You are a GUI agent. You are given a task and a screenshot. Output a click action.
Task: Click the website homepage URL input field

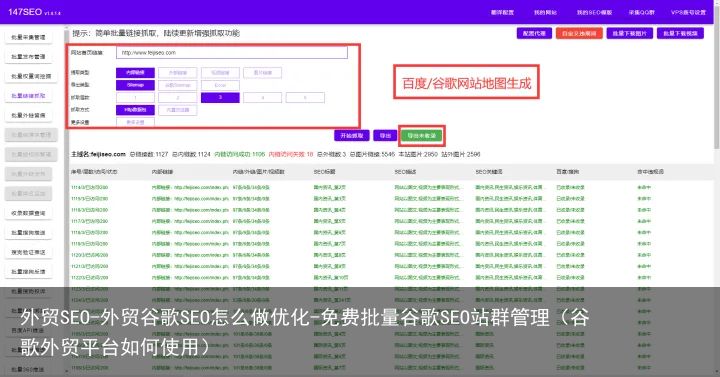[232, 53]
